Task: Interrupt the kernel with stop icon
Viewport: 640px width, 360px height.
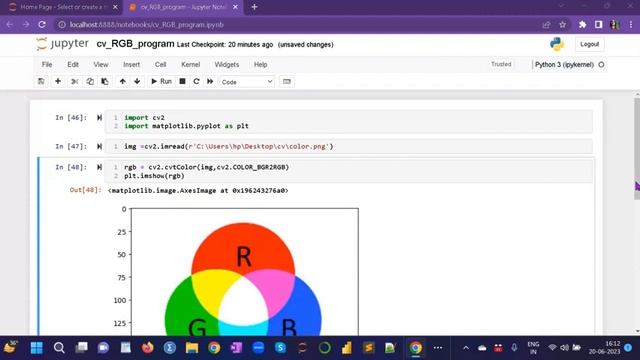Action: click(182, 82)
